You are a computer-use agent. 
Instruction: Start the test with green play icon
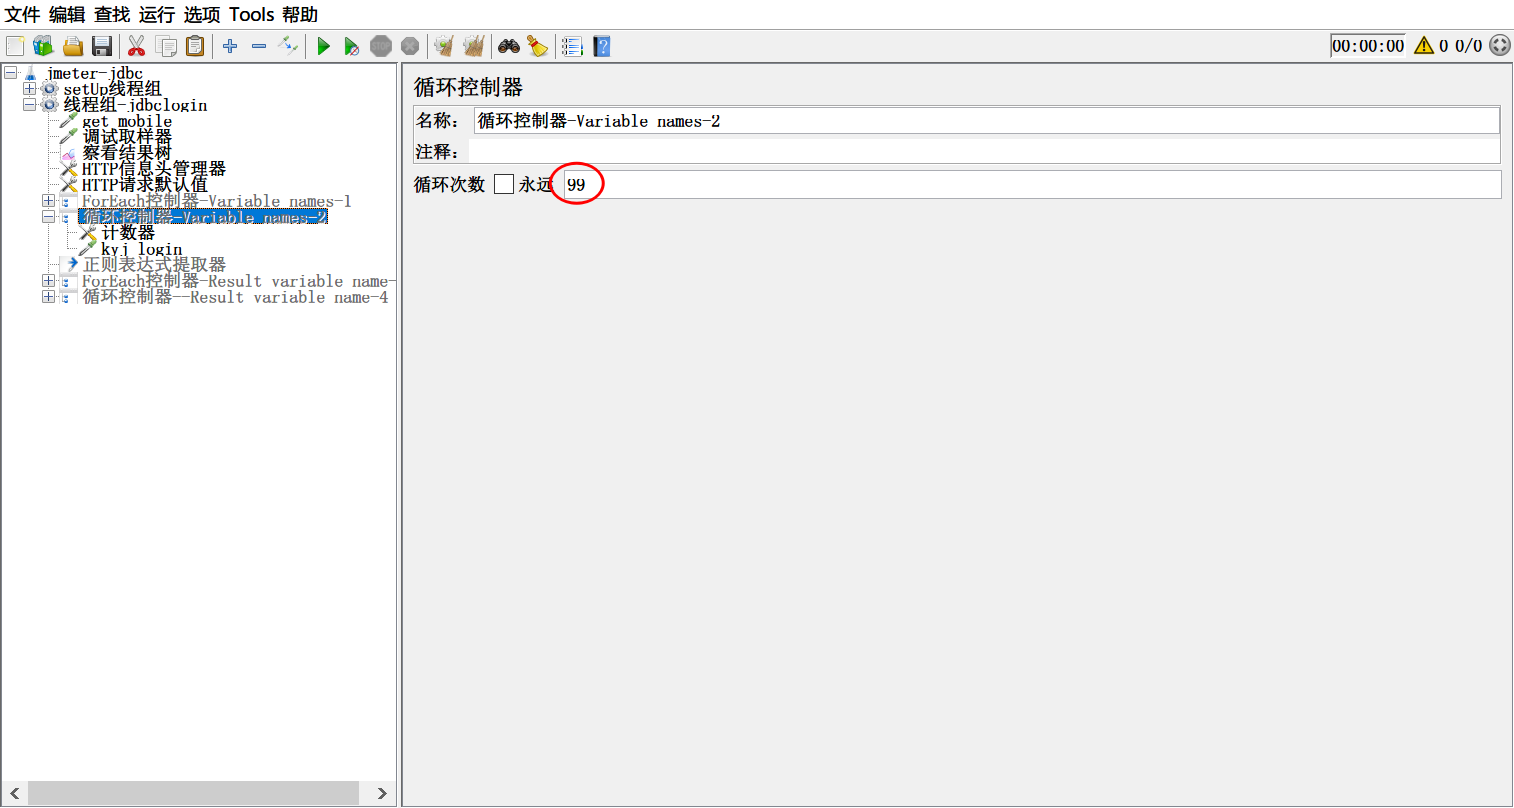pos(323,46)
